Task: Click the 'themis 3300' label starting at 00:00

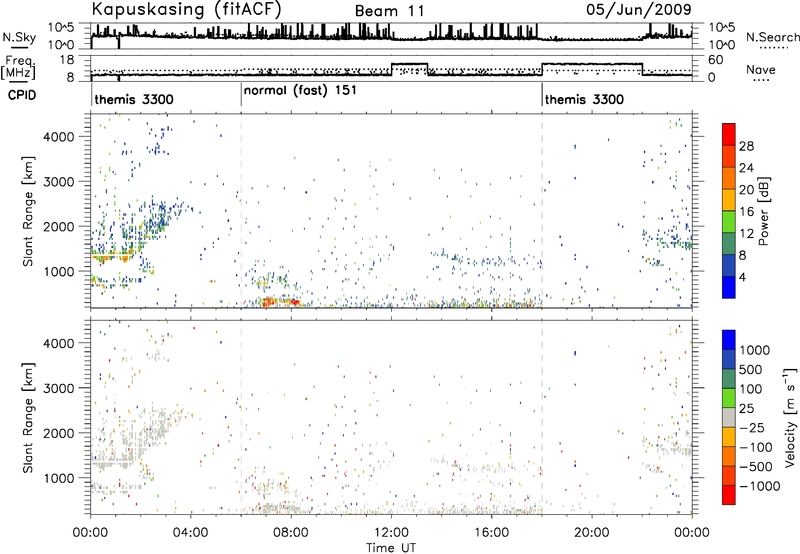Action: coord(134,99)
